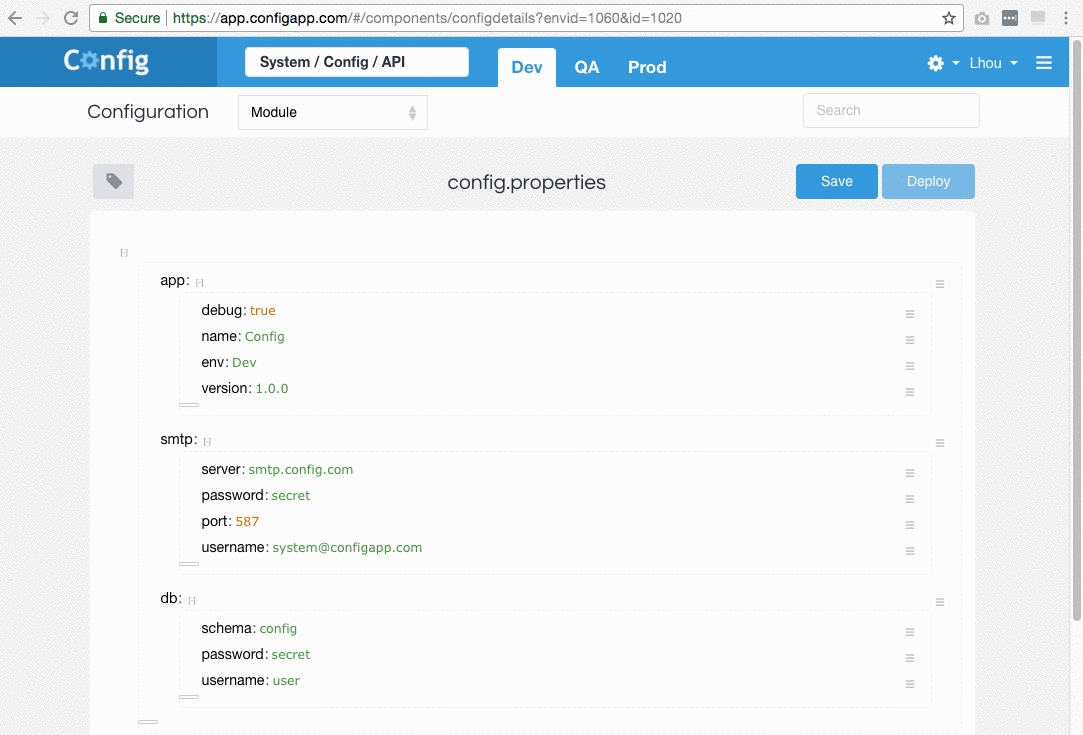Image resolution: width=1083 pixels, height=735 pixels.
Task: Click the tag icon above the editor
Action: tap(113, 181)
